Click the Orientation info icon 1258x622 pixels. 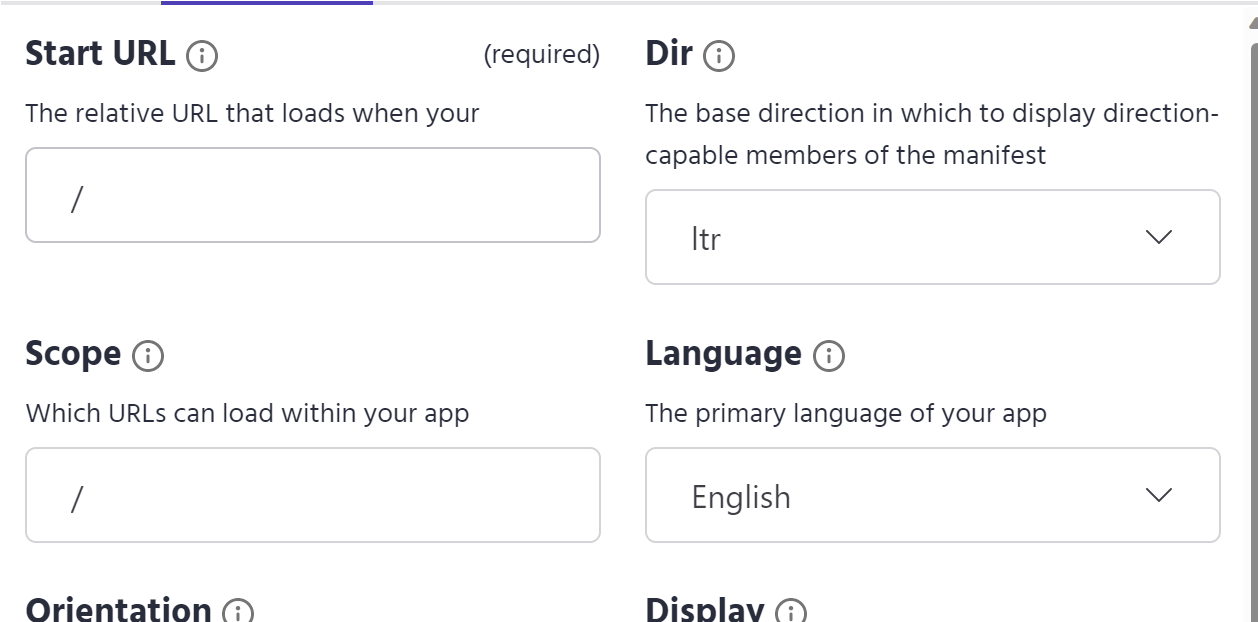coord(238,612)
